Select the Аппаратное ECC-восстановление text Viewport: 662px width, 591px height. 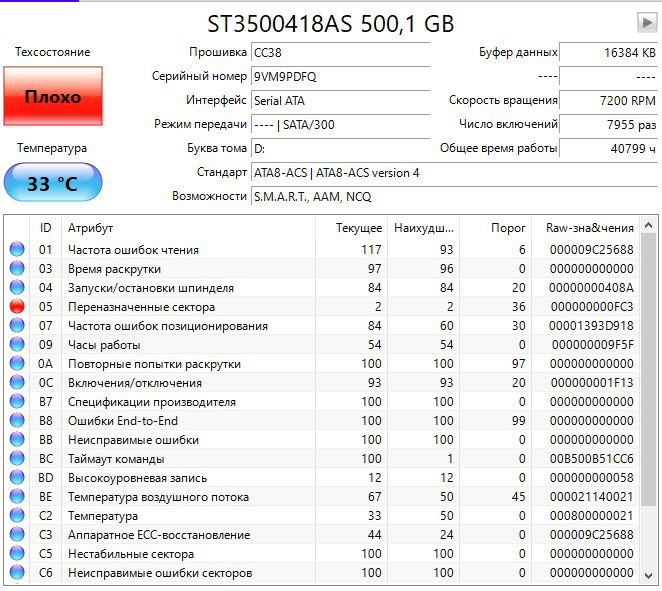click(159, 535)
